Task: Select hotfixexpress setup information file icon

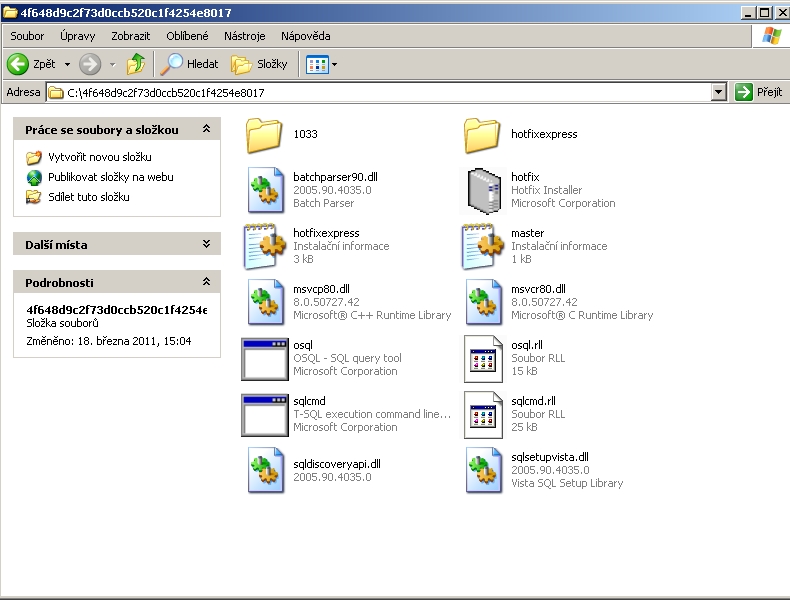Action: (264, 246)
